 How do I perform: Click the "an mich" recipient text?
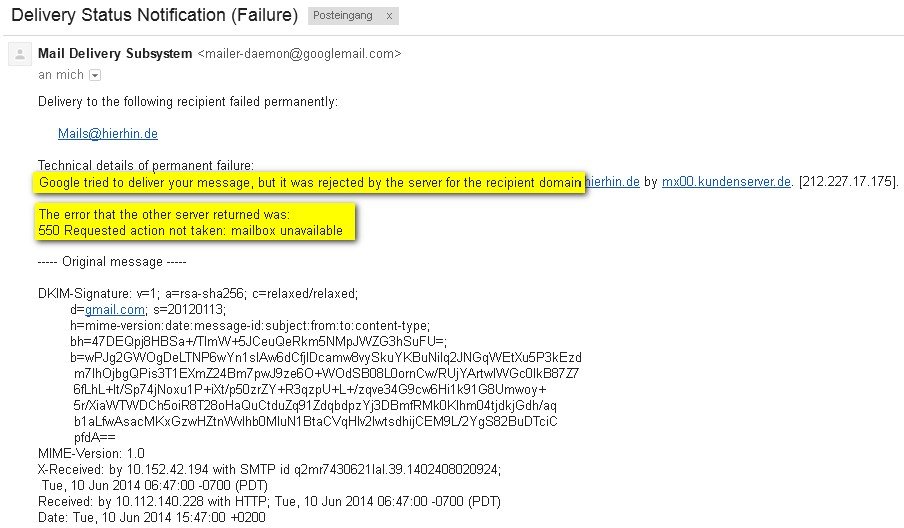coord(61,75)
